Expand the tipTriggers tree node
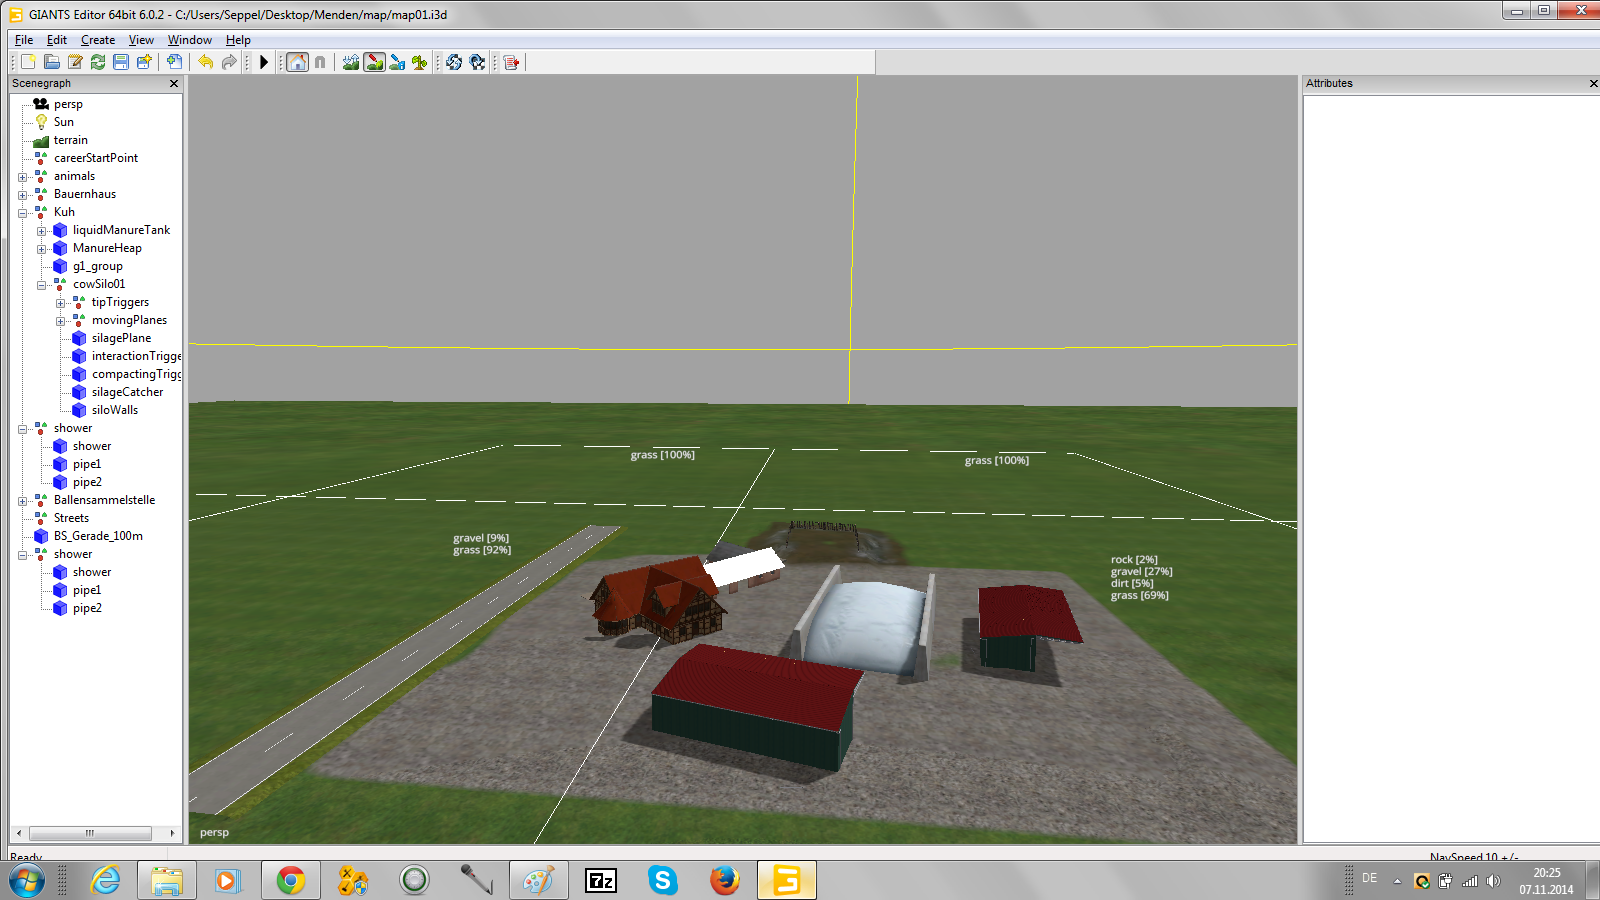Viewport: 1600px width, 900px height. [61, 303]
